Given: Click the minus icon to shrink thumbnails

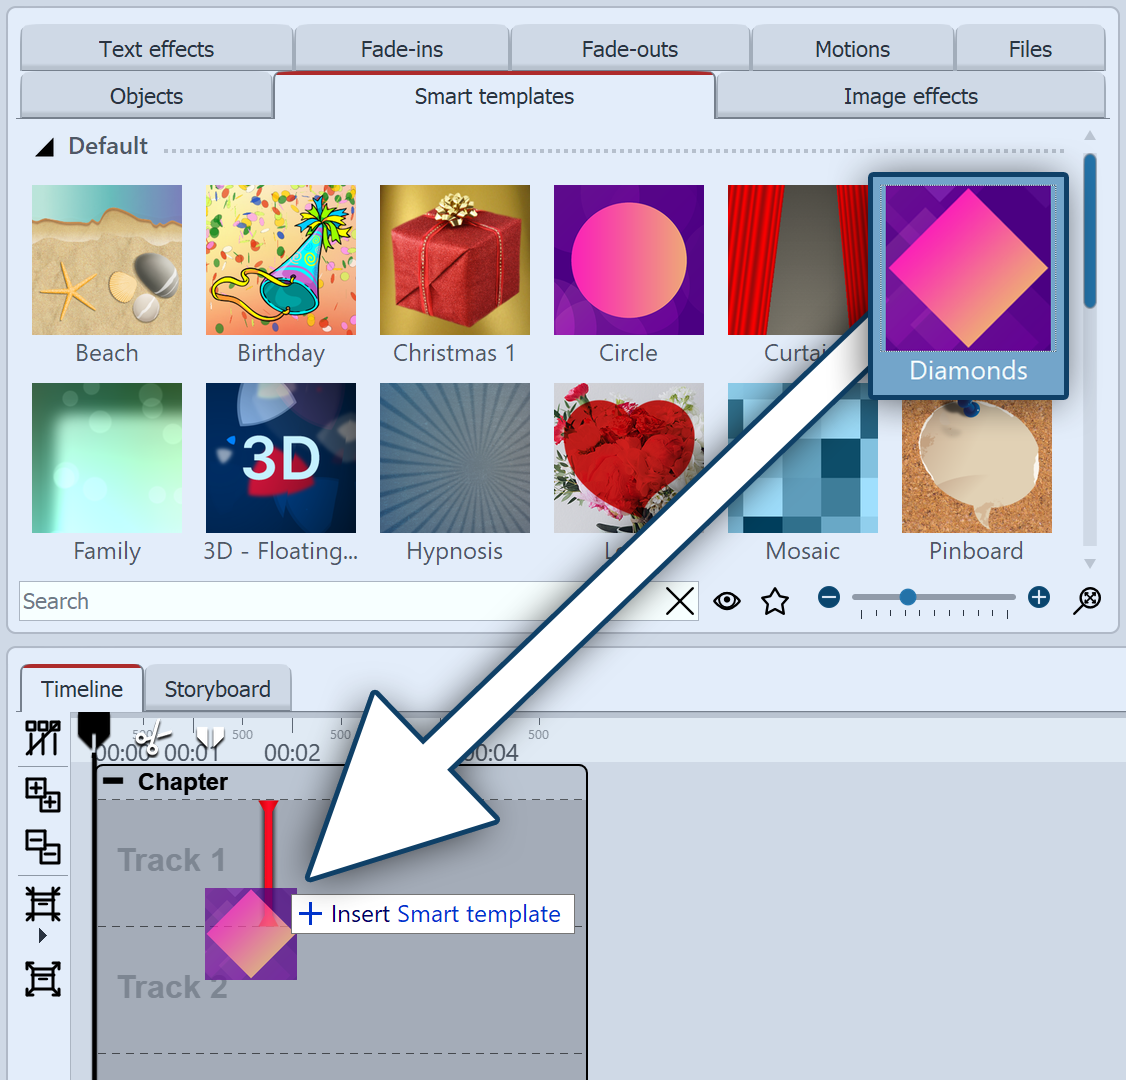Looking at the screenshot, I should click(x=828, y=598).
